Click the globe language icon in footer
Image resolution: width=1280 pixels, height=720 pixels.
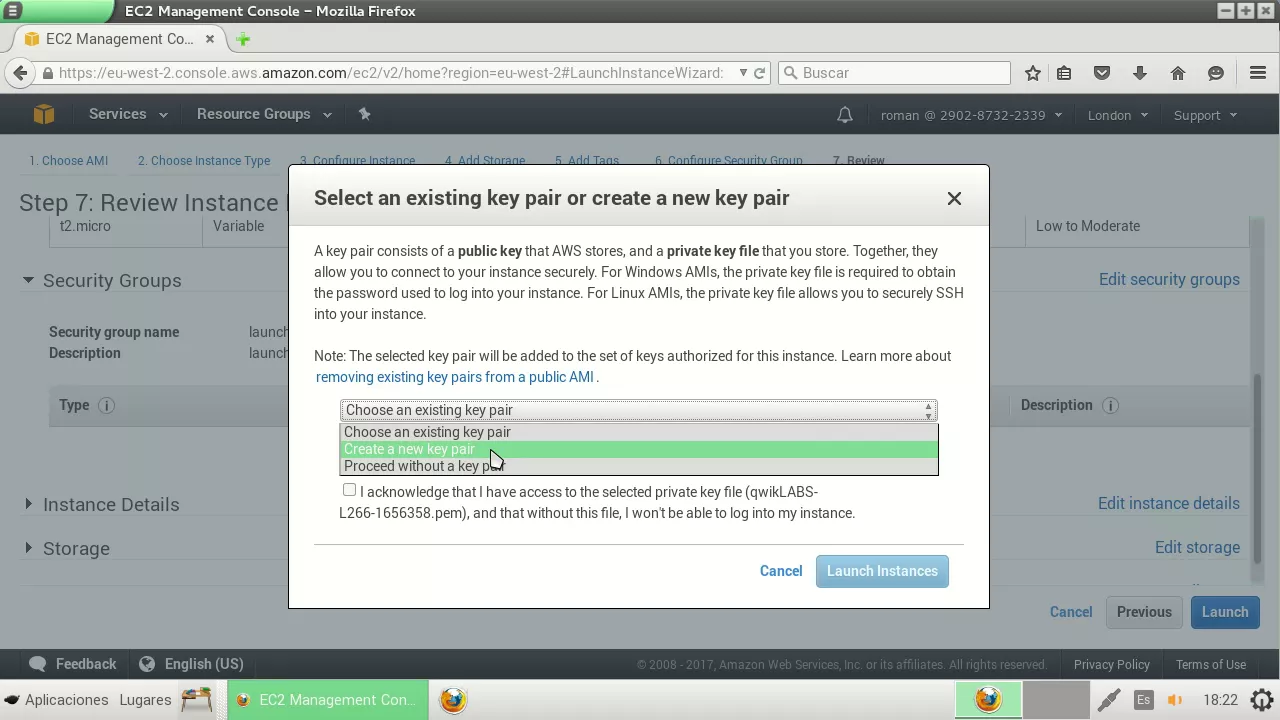pyautogui.click(x=147, y=664)
